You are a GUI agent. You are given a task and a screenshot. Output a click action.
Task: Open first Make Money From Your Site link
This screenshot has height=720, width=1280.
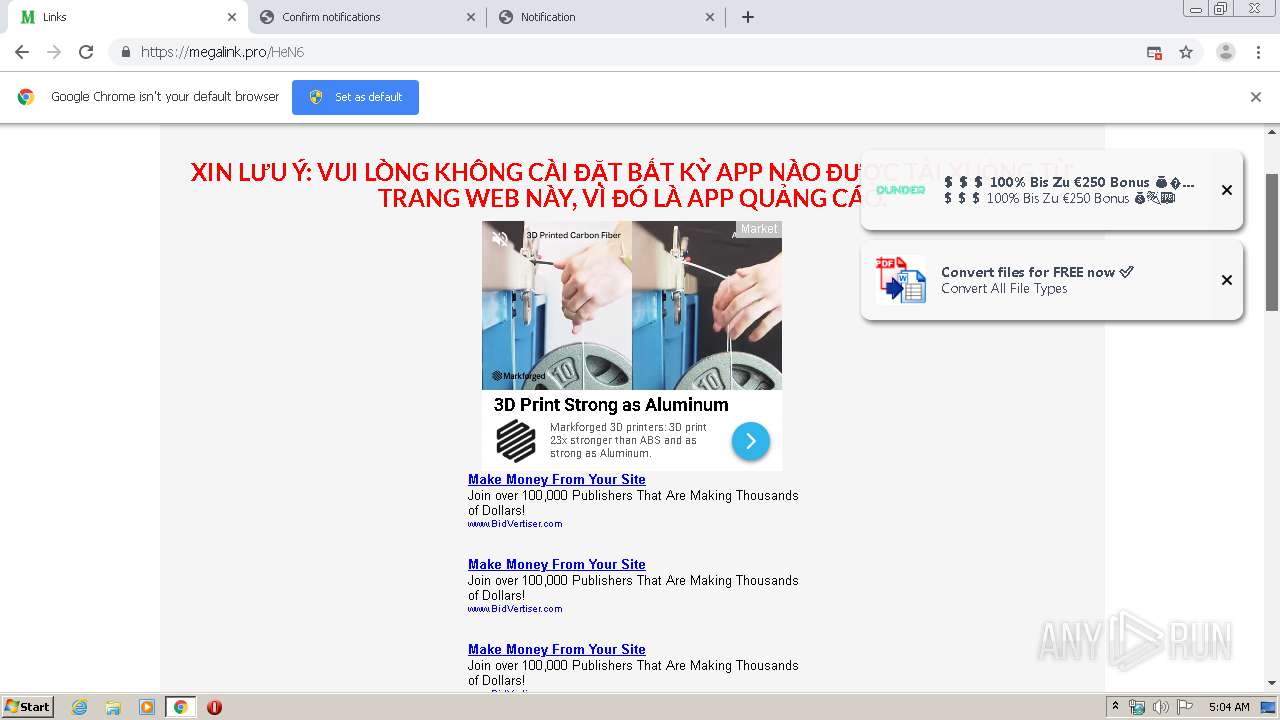click(557, 480)
